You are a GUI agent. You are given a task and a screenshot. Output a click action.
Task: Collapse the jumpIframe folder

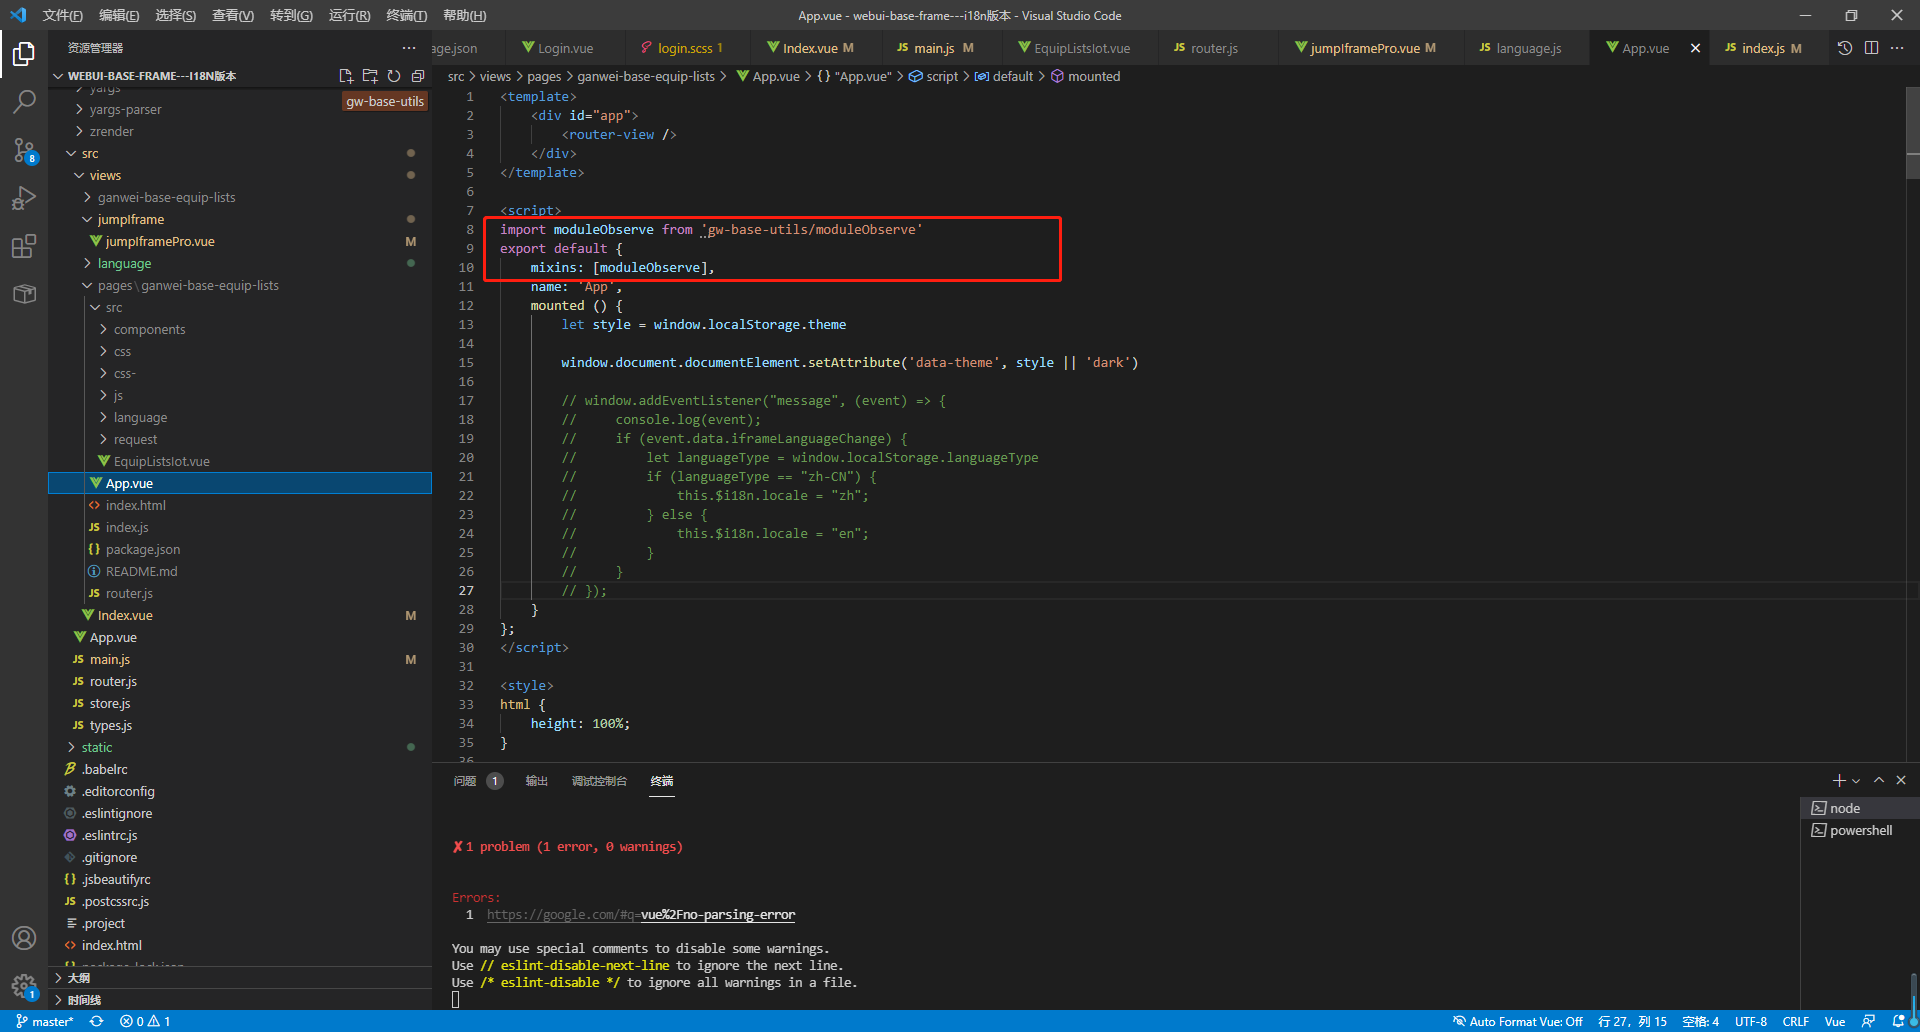(130, 219)
